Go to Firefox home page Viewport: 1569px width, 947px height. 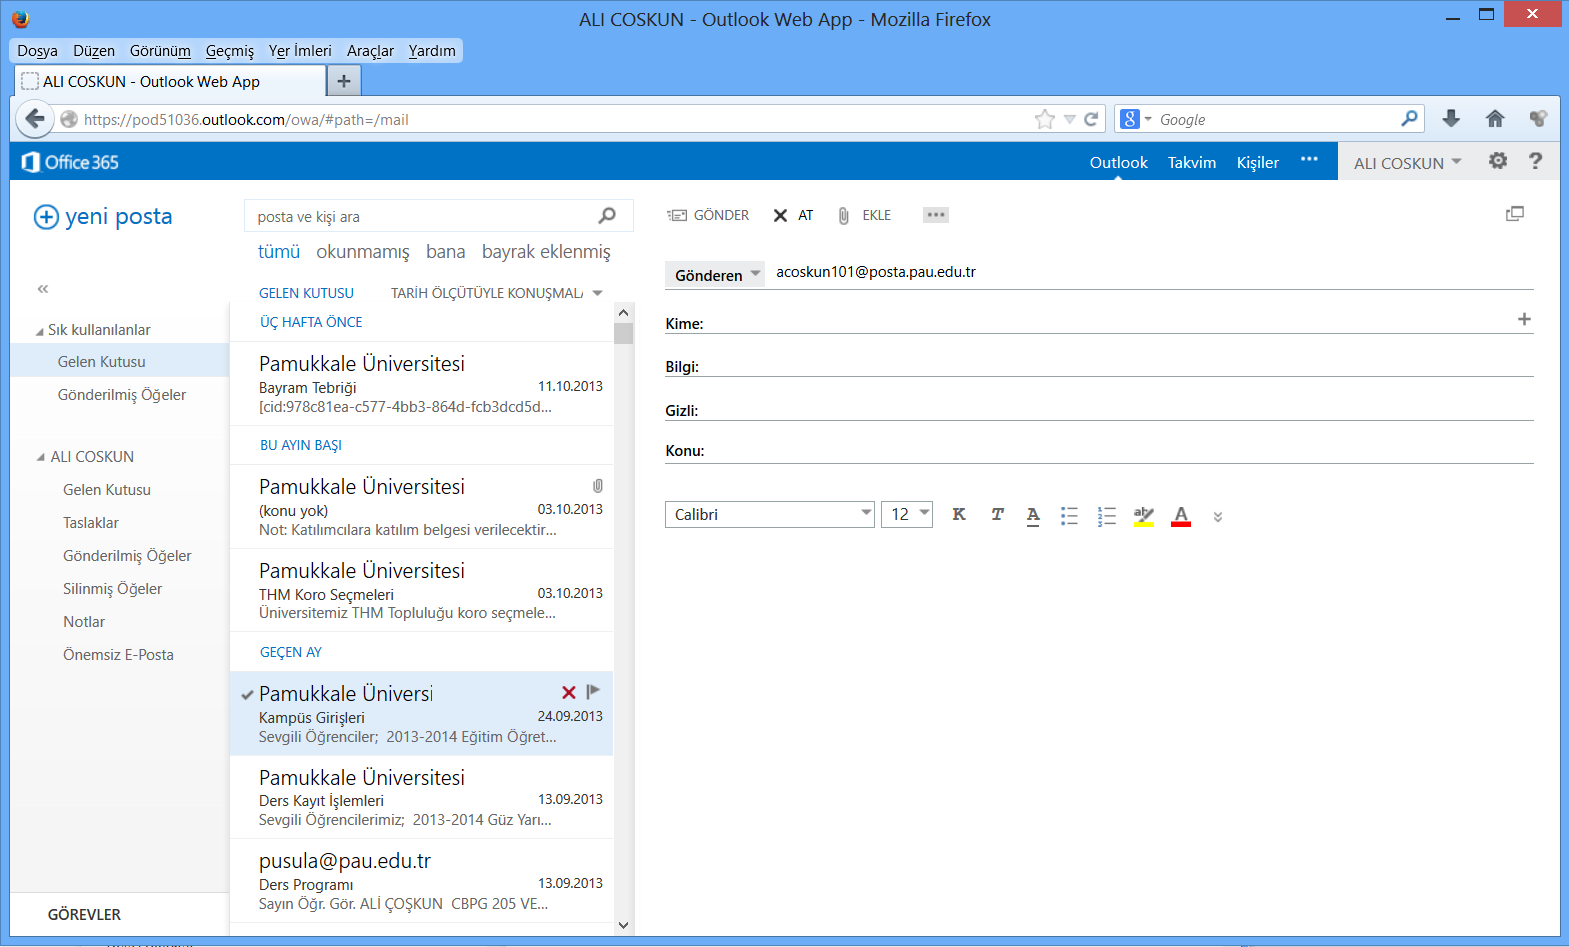(x=1495, y=119)
